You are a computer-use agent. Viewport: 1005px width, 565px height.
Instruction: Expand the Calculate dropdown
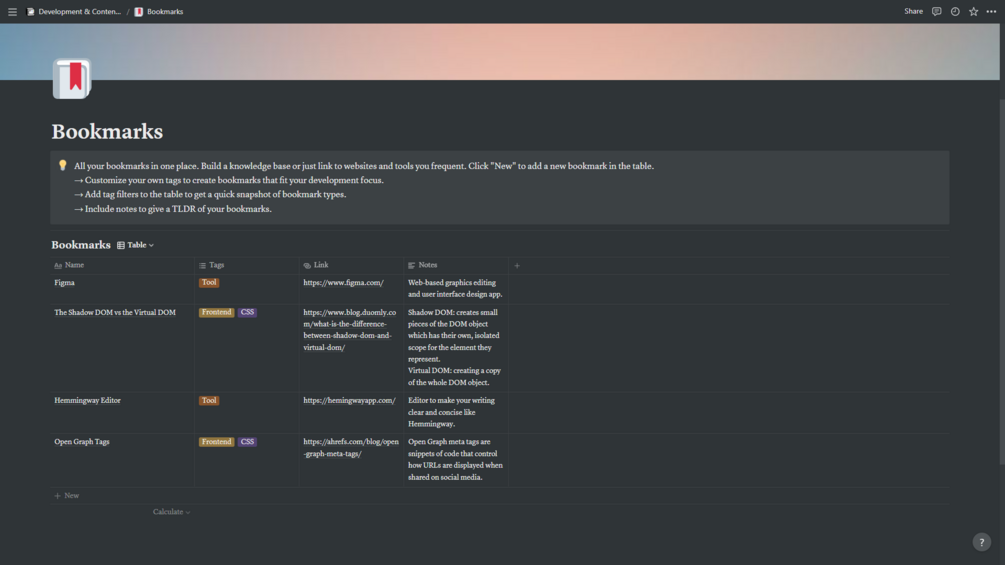coord(171,512)
